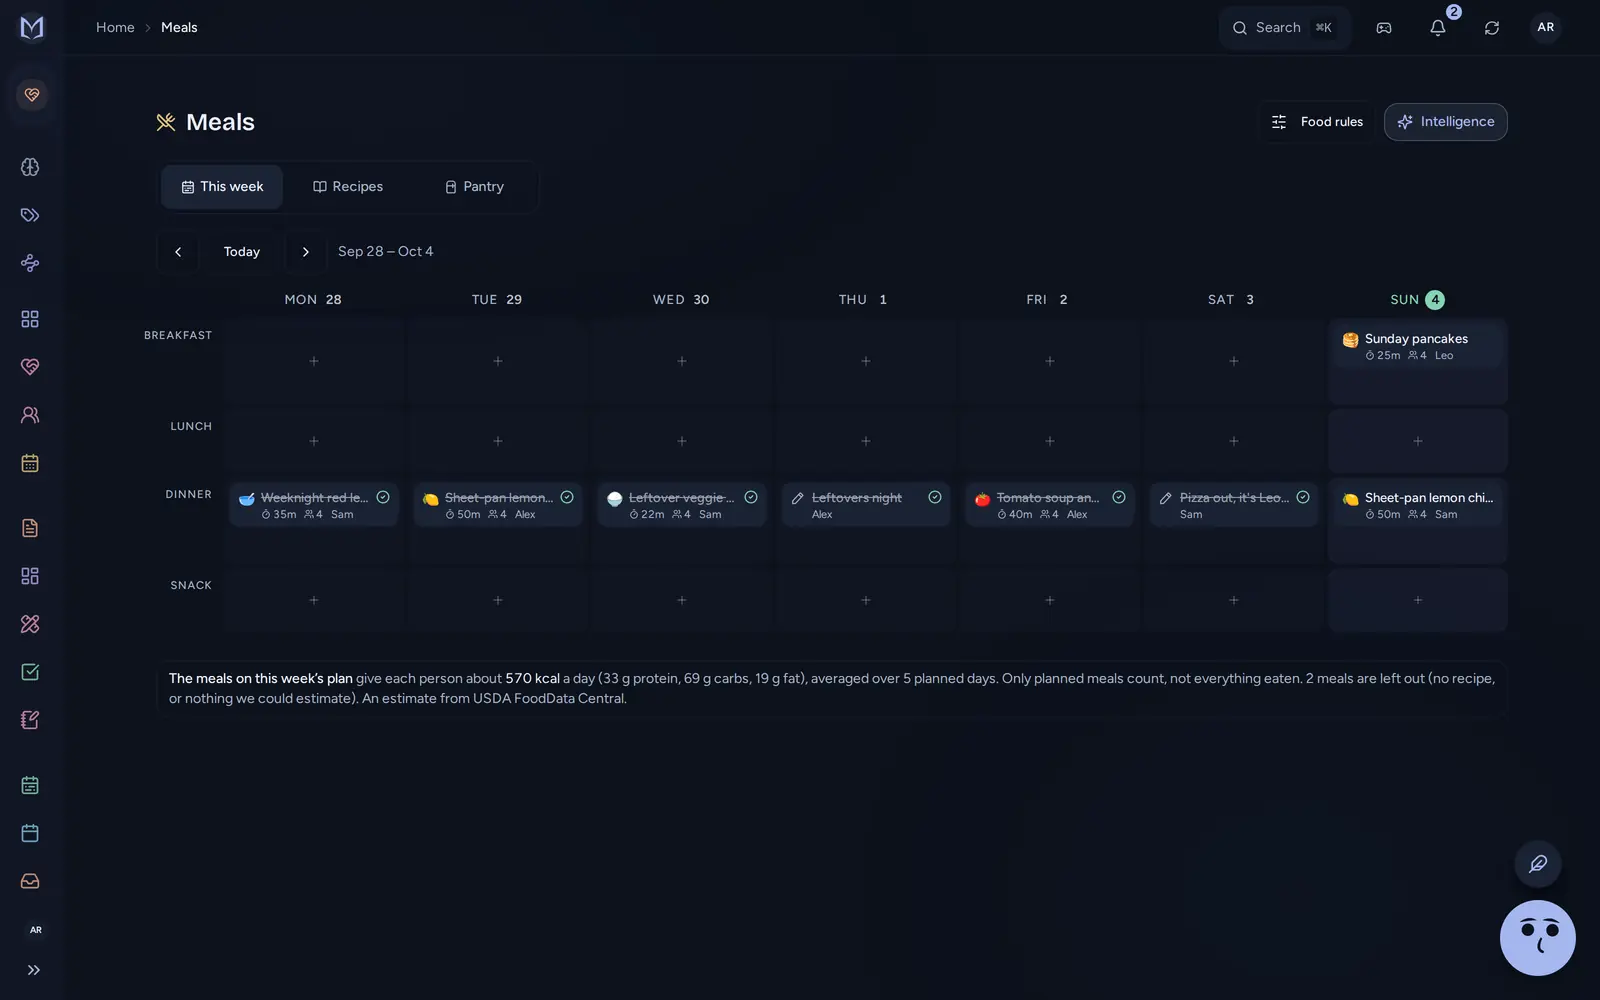Open the round face assistant avatar
The width and height of the screenshot is (1600, 1000).
(1538, 938)
